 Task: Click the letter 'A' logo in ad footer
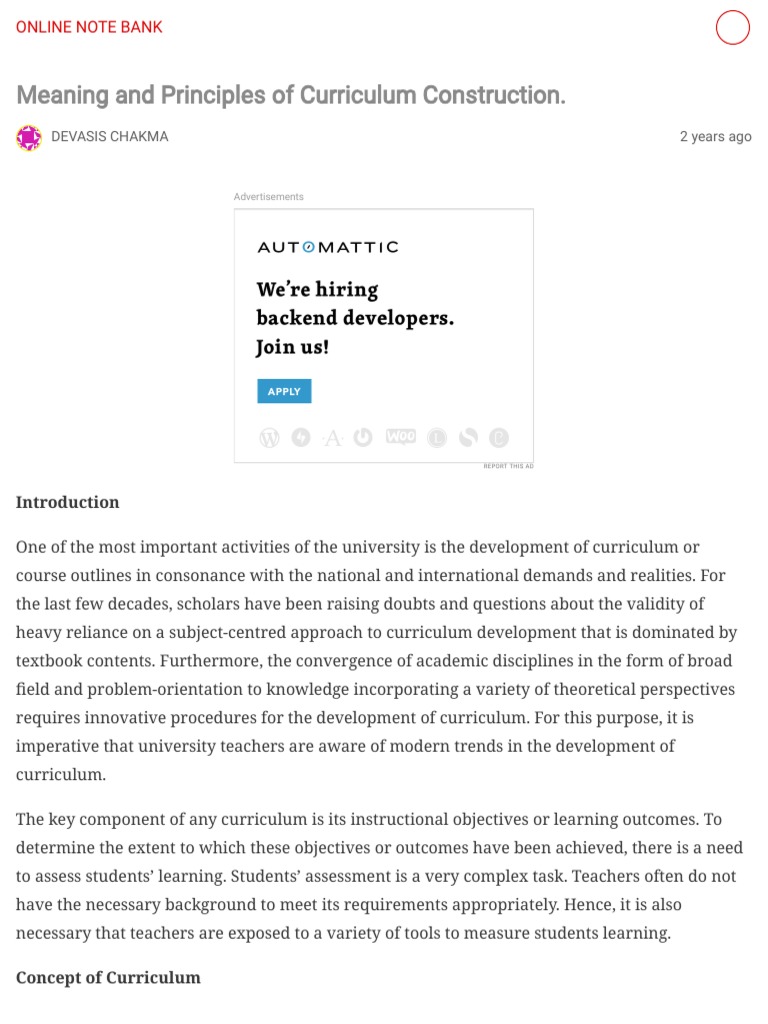point(332,437)
